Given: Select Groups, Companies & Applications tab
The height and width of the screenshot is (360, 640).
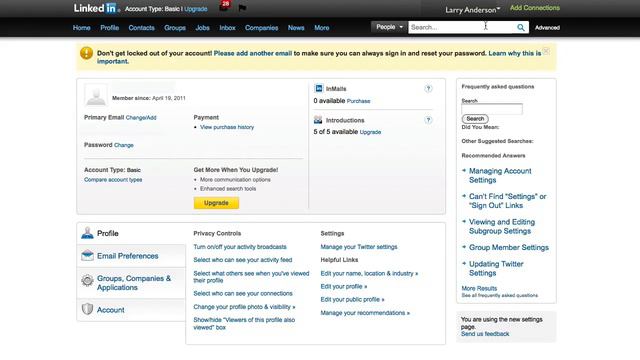Looking at the screenshot, I should [x=131, y=282].
